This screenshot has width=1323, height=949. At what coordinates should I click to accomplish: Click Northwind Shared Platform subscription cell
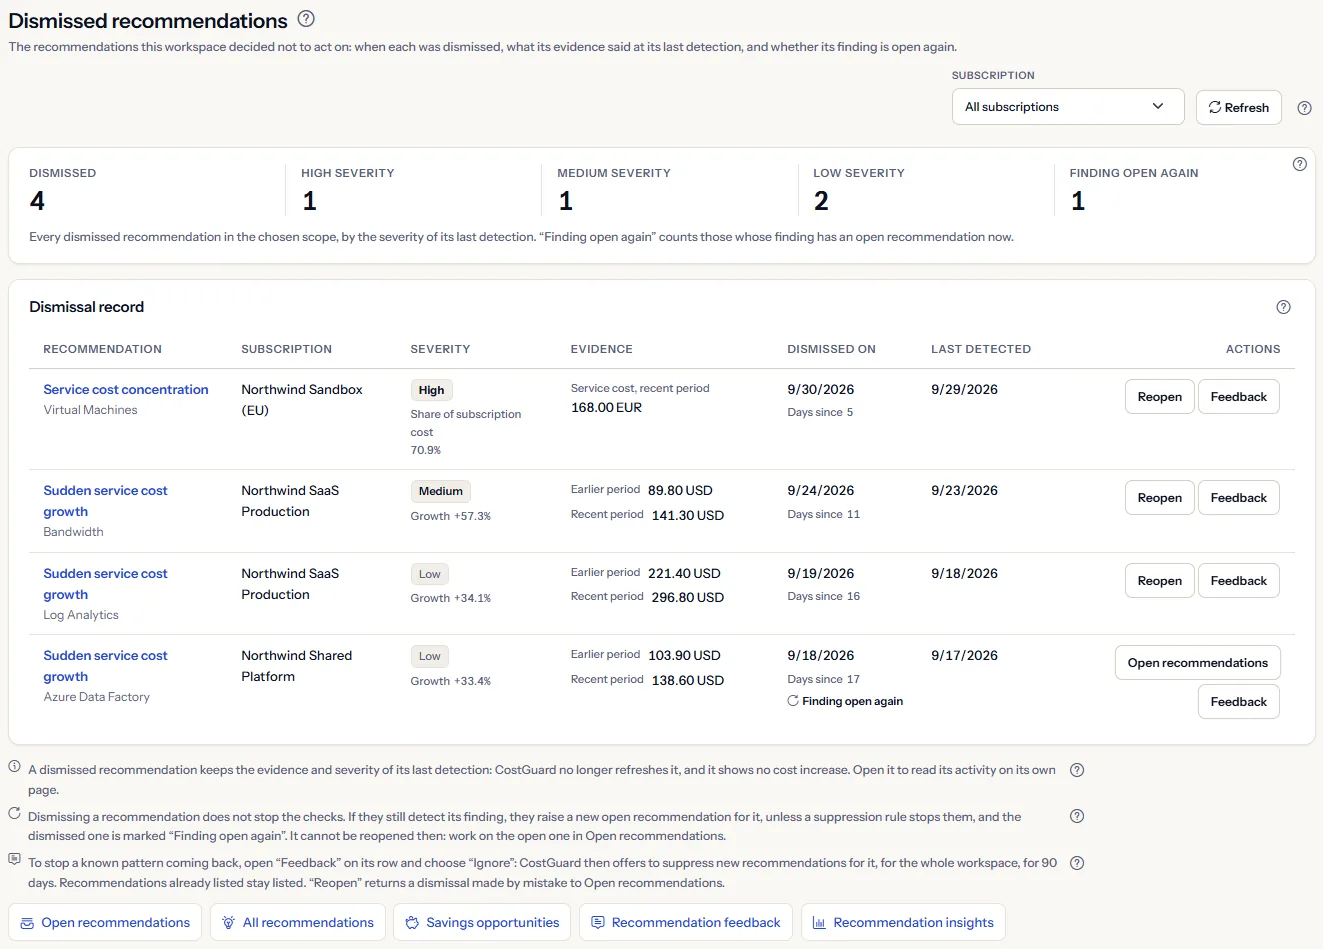(x=297, y=666)
